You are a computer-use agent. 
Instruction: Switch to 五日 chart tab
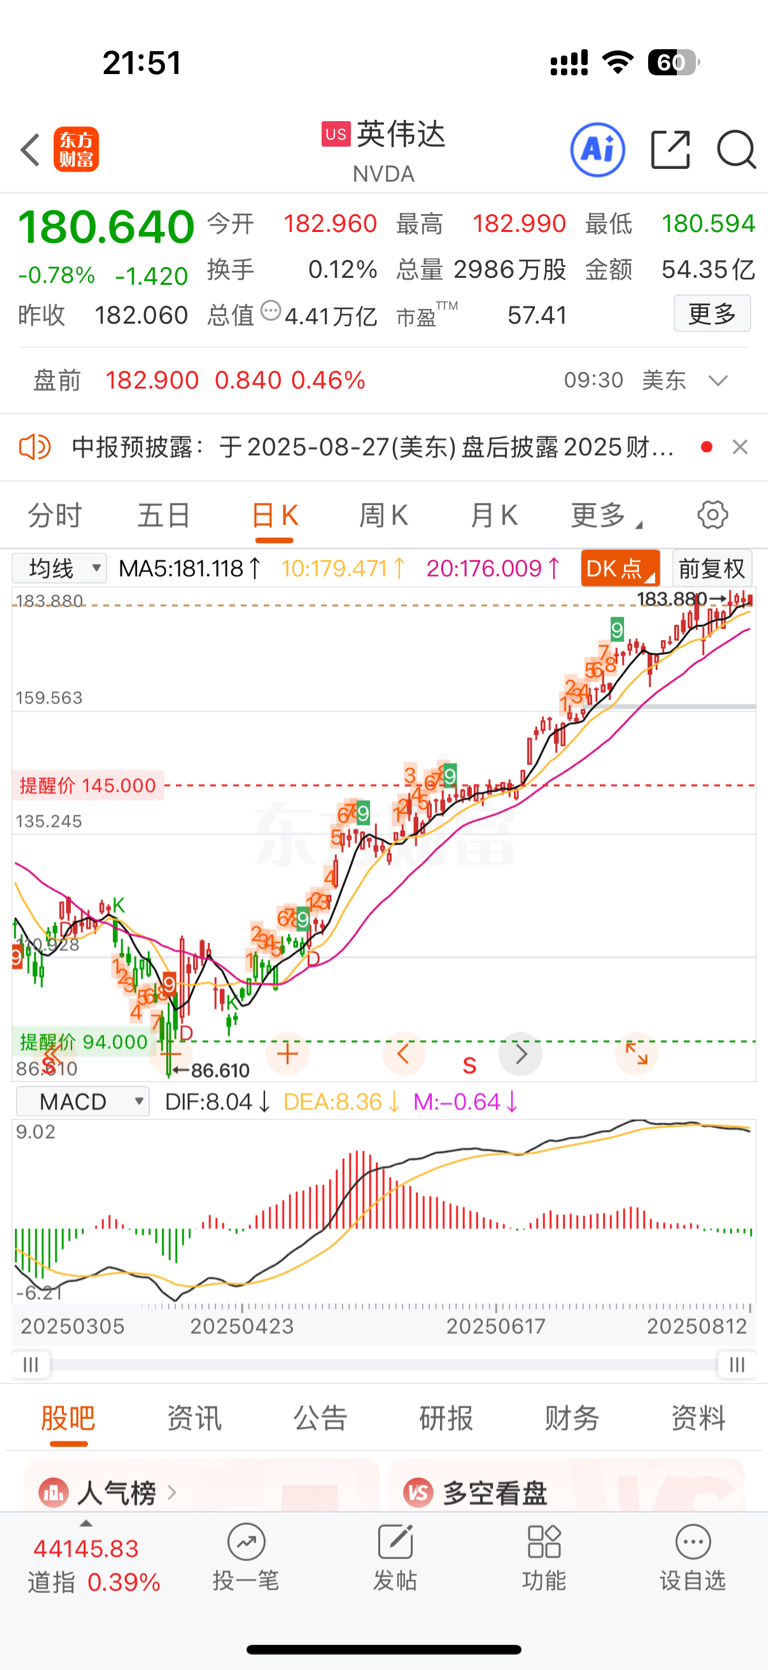click(164, 516)
